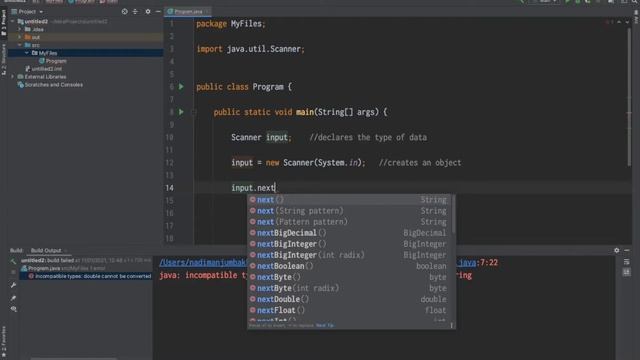Open the completion popup options (three dots)
Image resolution: width=640 pixels, height=360 pixels.
coord(451,325)
